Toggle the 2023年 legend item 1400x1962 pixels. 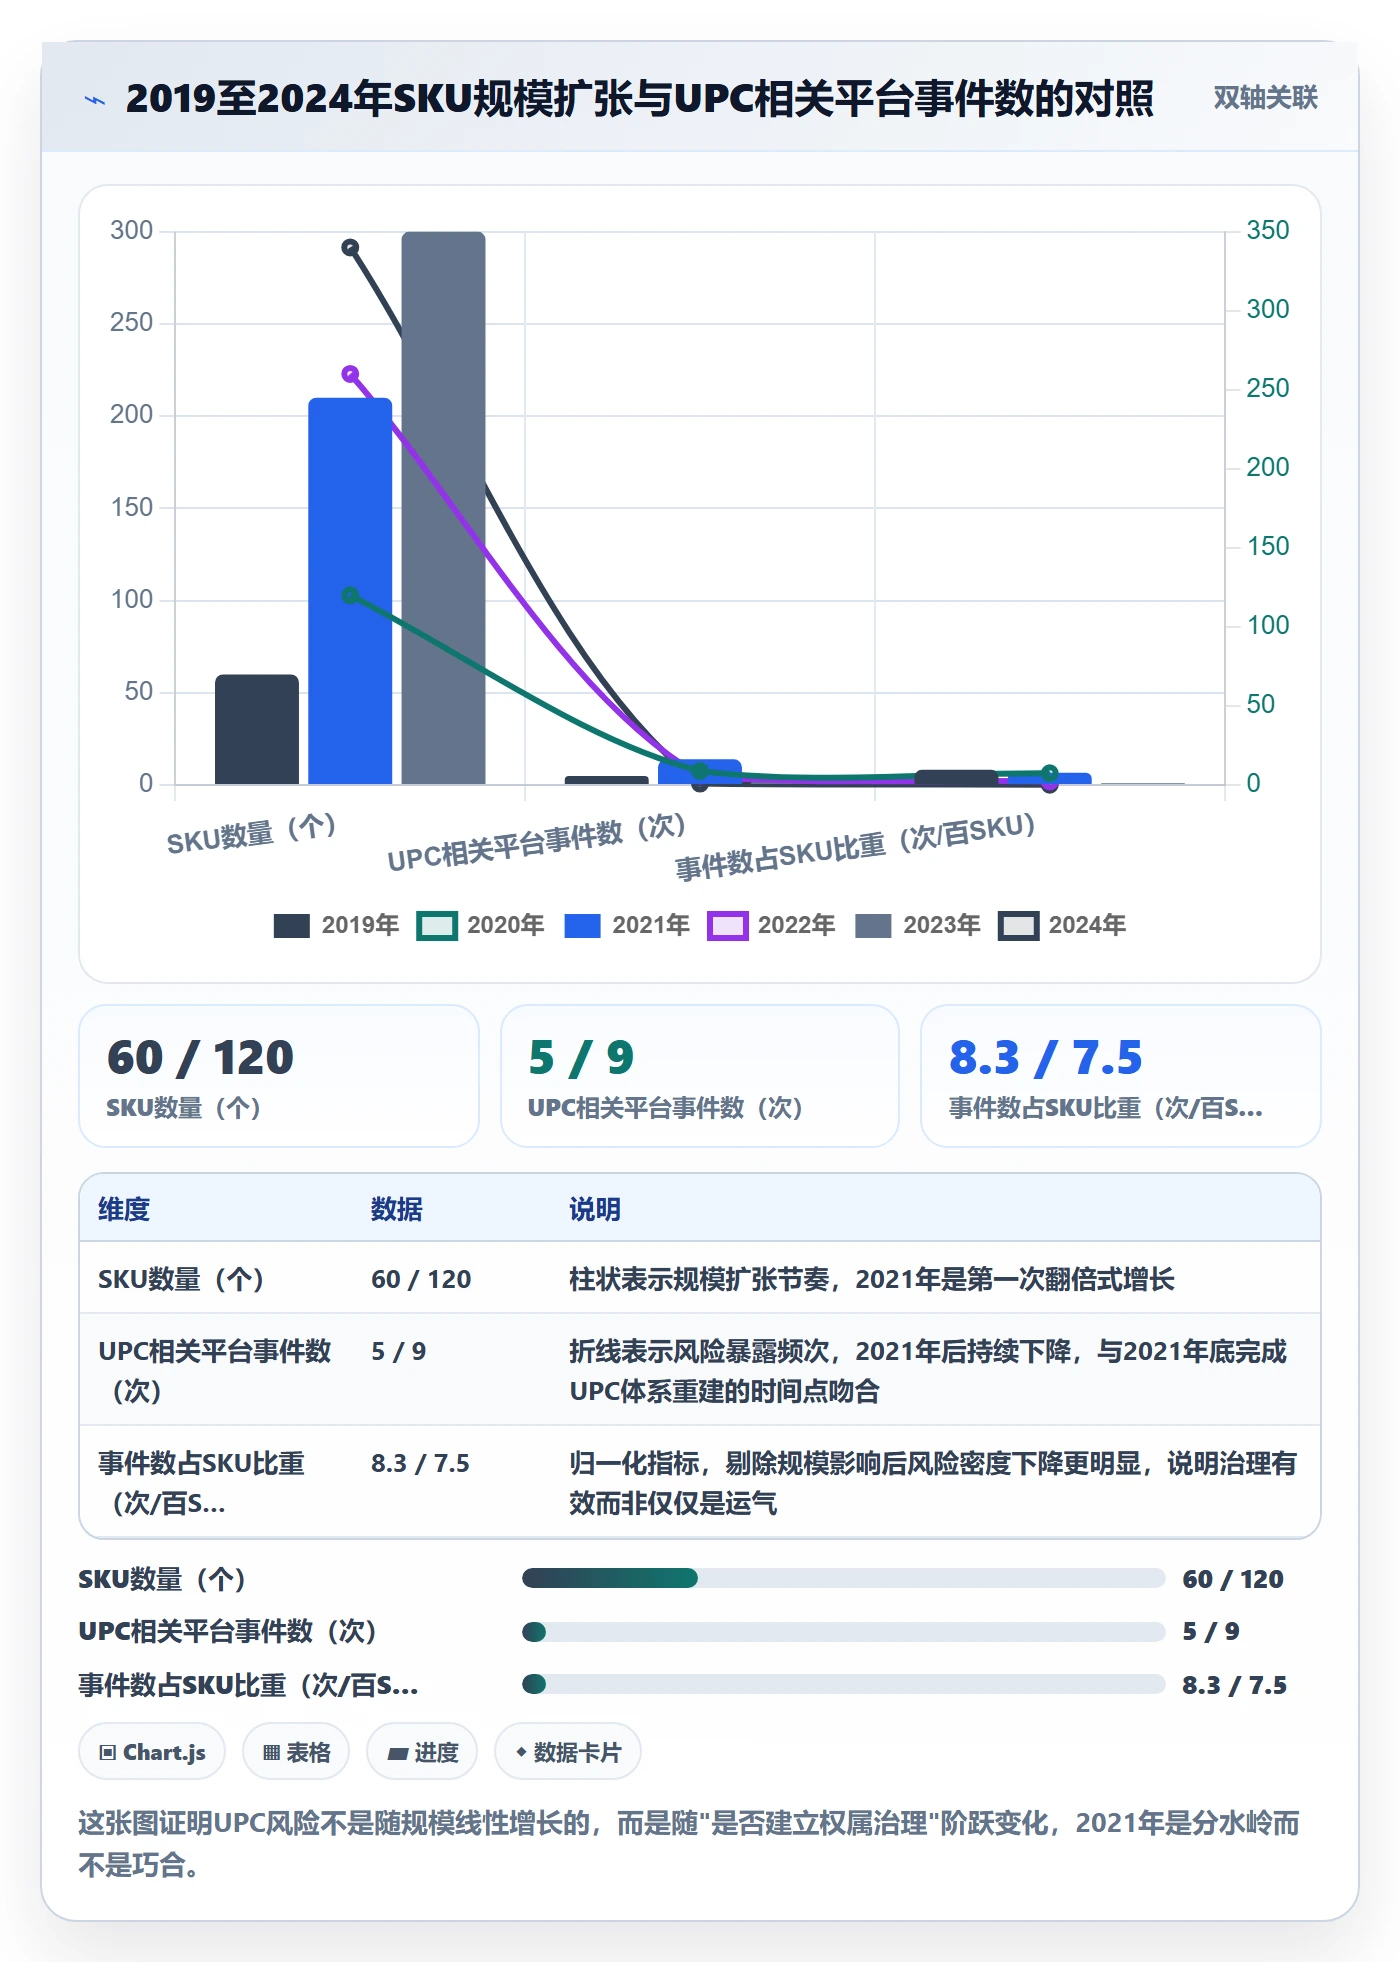(x=917, y=925)
